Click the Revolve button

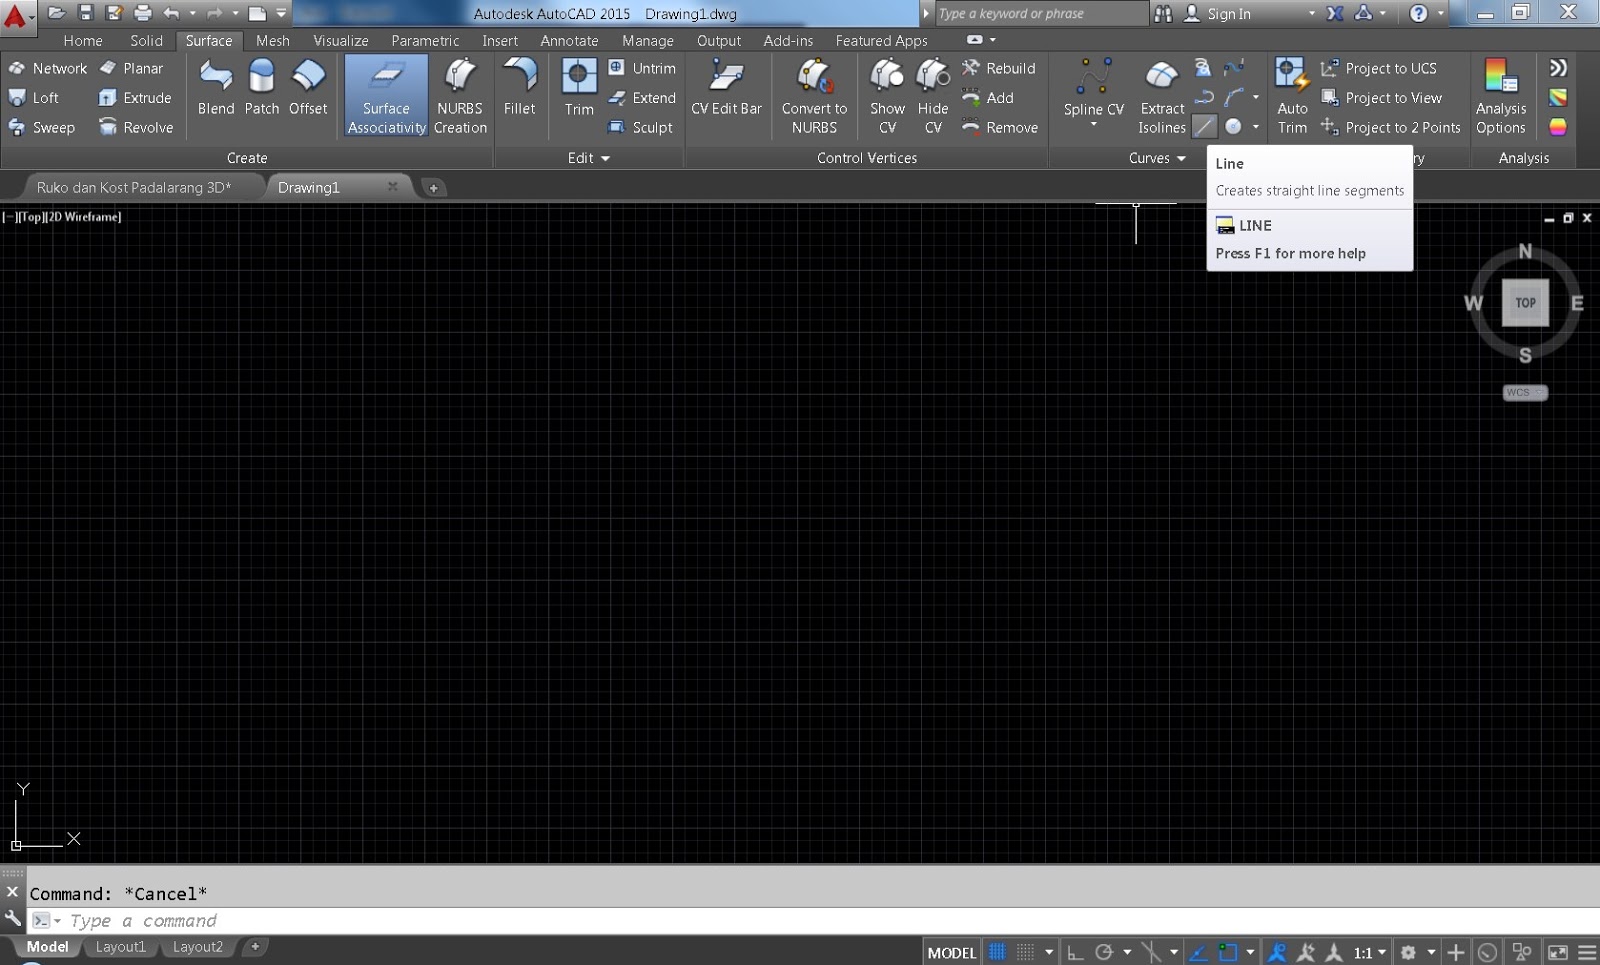[x=136, y=128]
